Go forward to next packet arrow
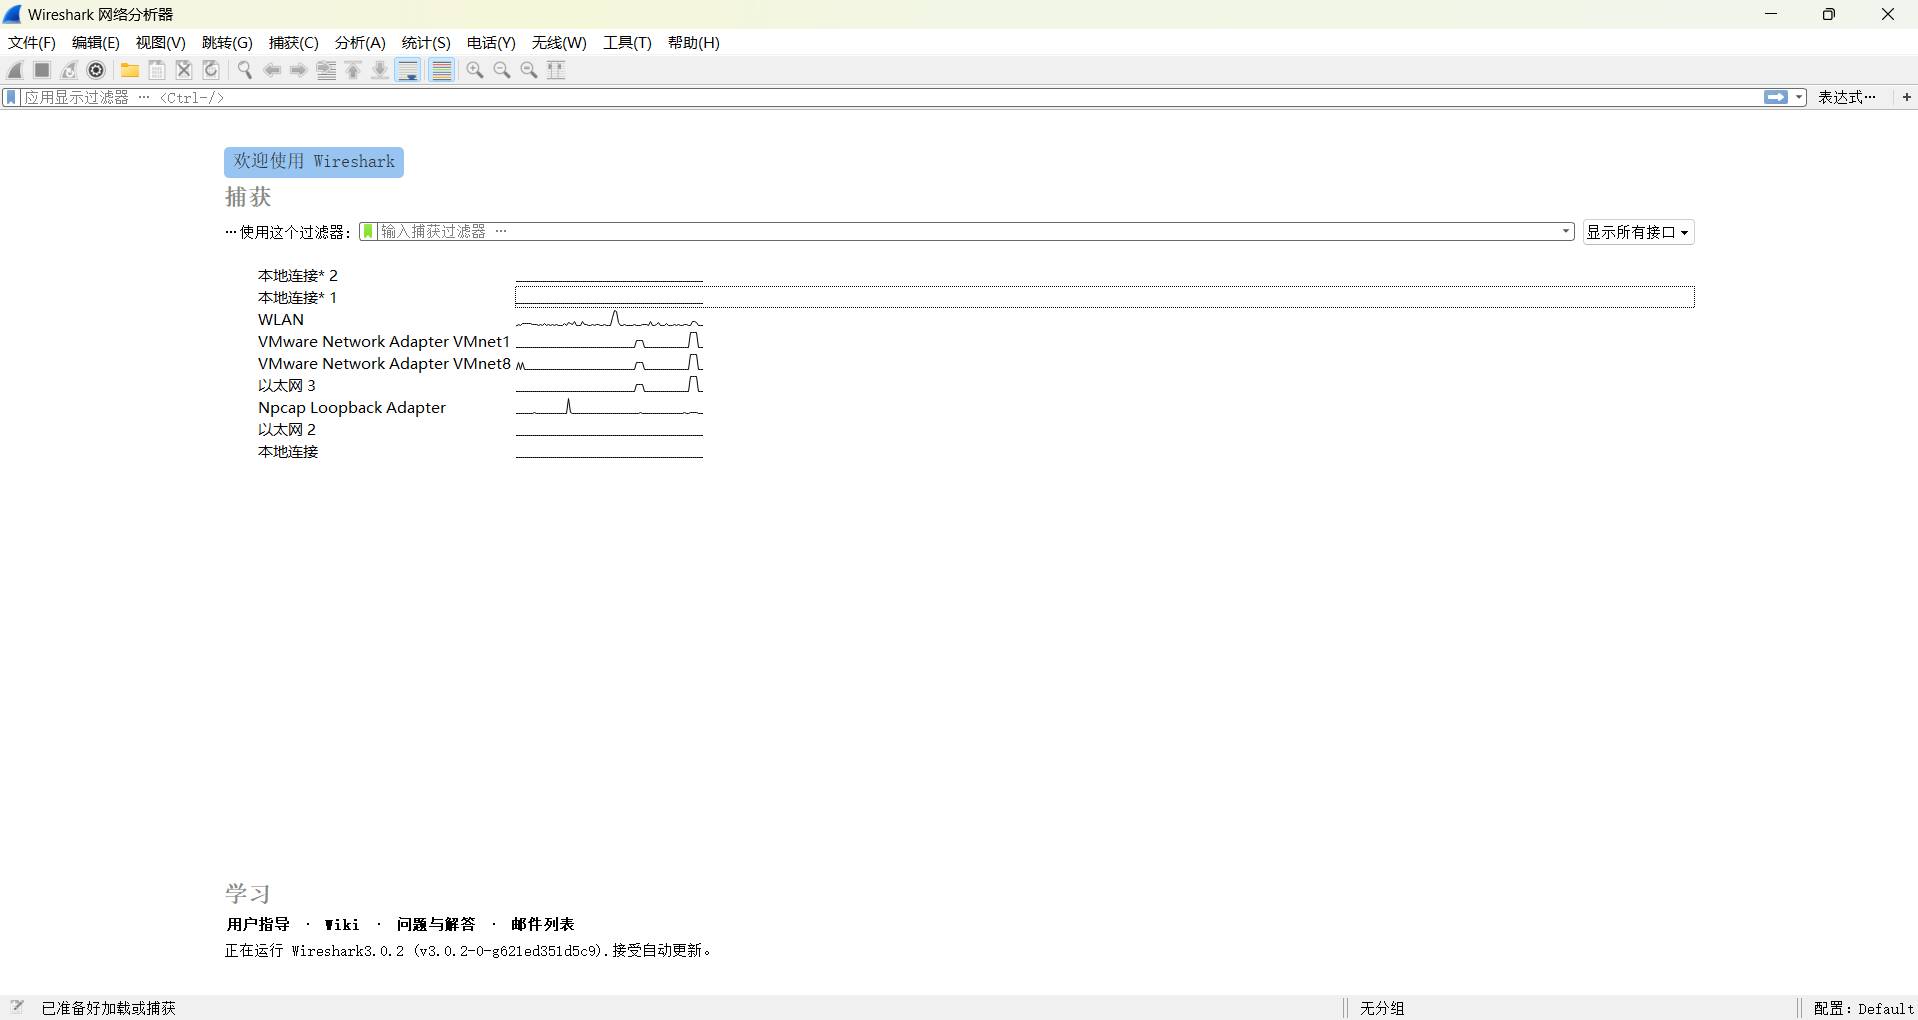The height and width of the screenshot is (1020, 1918). [x=299, y=70]
